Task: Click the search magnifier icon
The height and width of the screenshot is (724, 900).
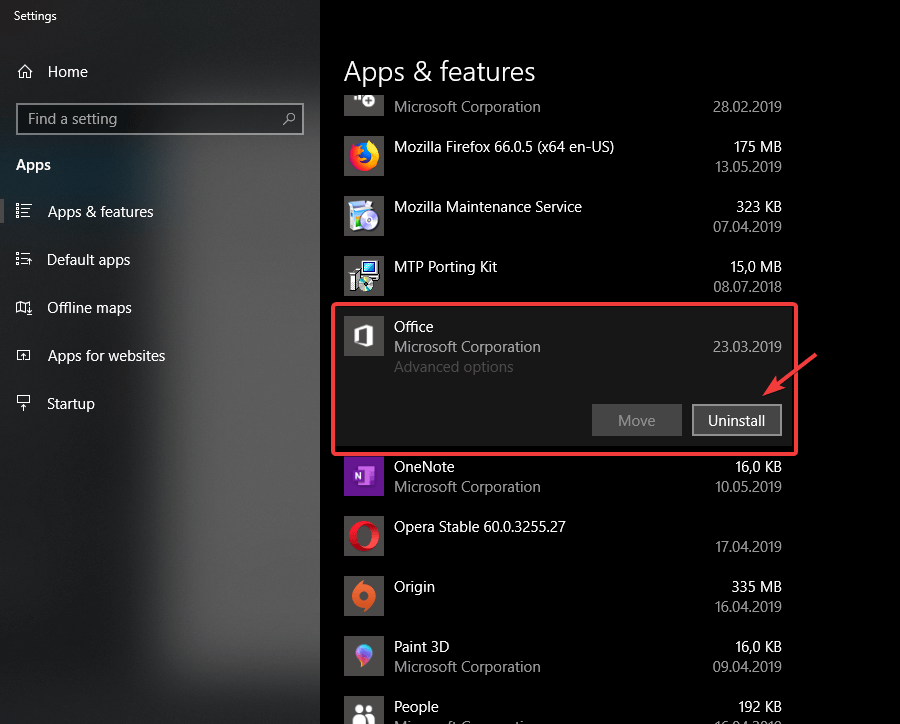Action: tap(289, 119)
